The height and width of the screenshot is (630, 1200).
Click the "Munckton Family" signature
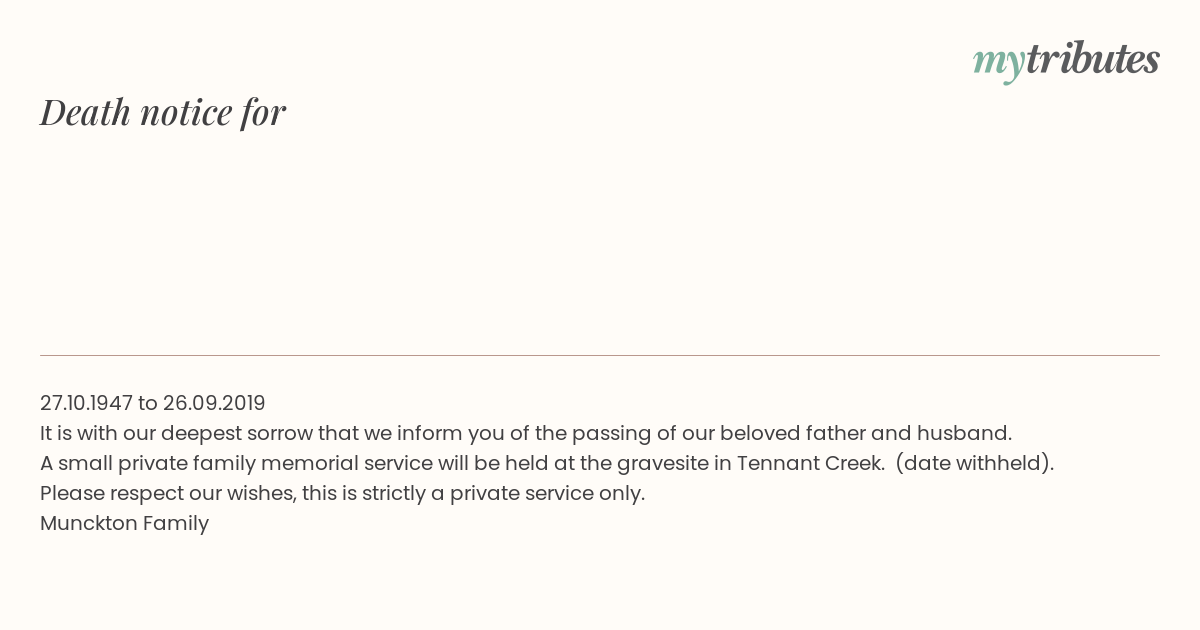124,523
